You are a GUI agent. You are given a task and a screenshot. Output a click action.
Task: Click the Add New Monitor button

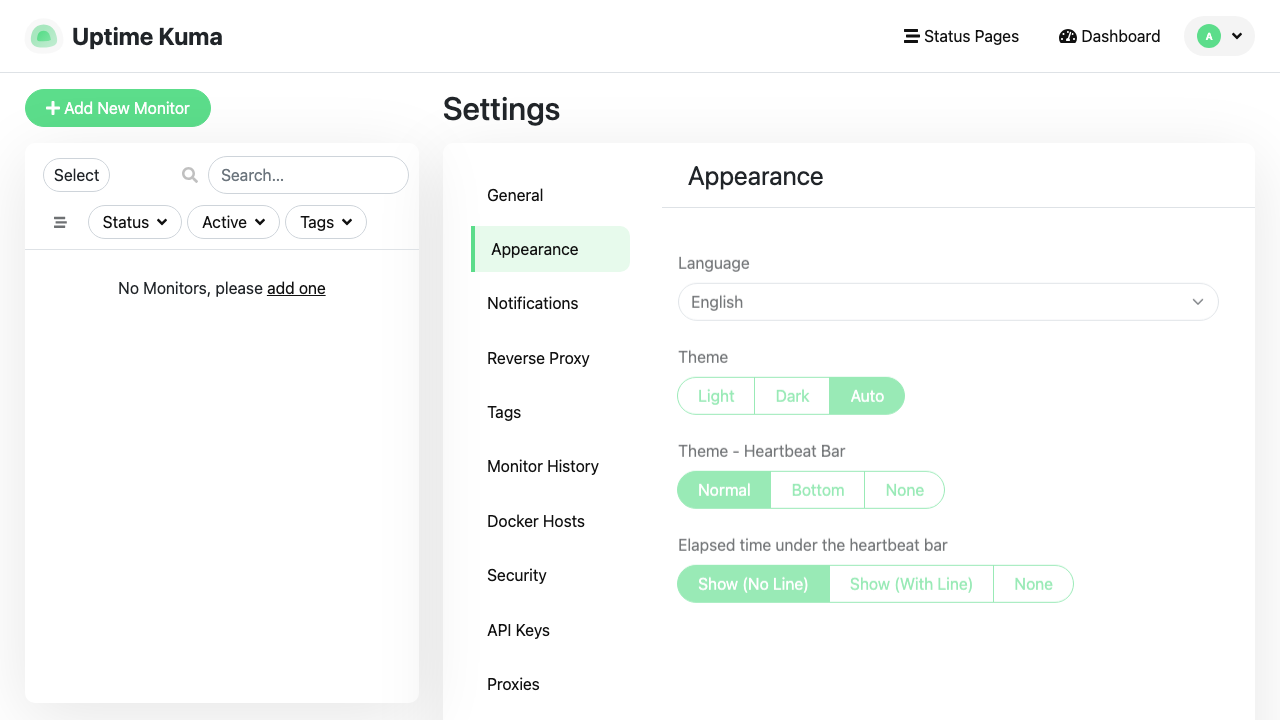118,108
